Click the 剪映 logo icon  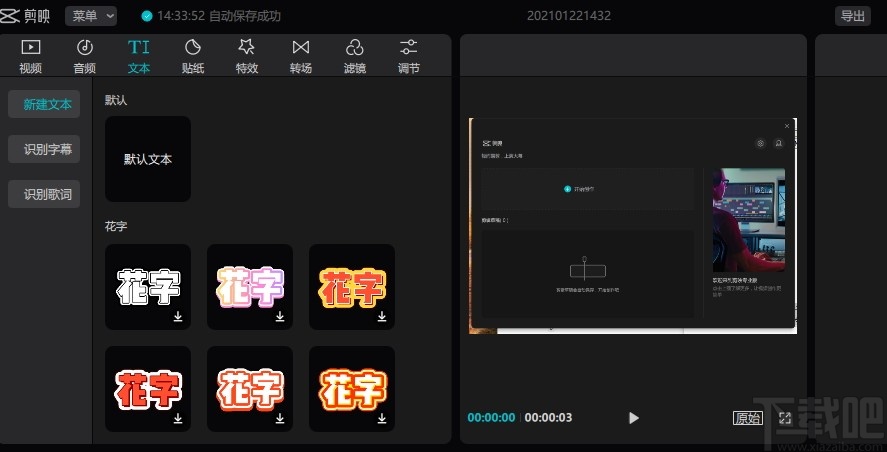click(x=10, y=16)
